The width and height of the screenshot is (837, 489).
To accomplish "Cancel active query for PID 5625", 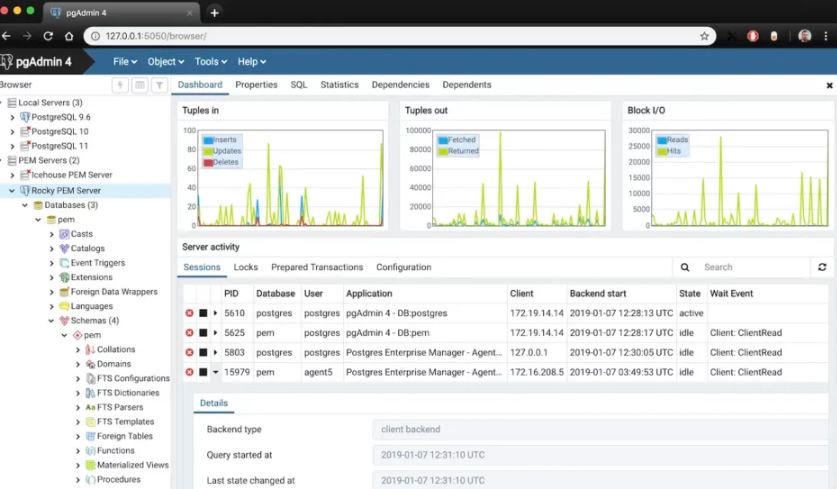I will [203, 333].
